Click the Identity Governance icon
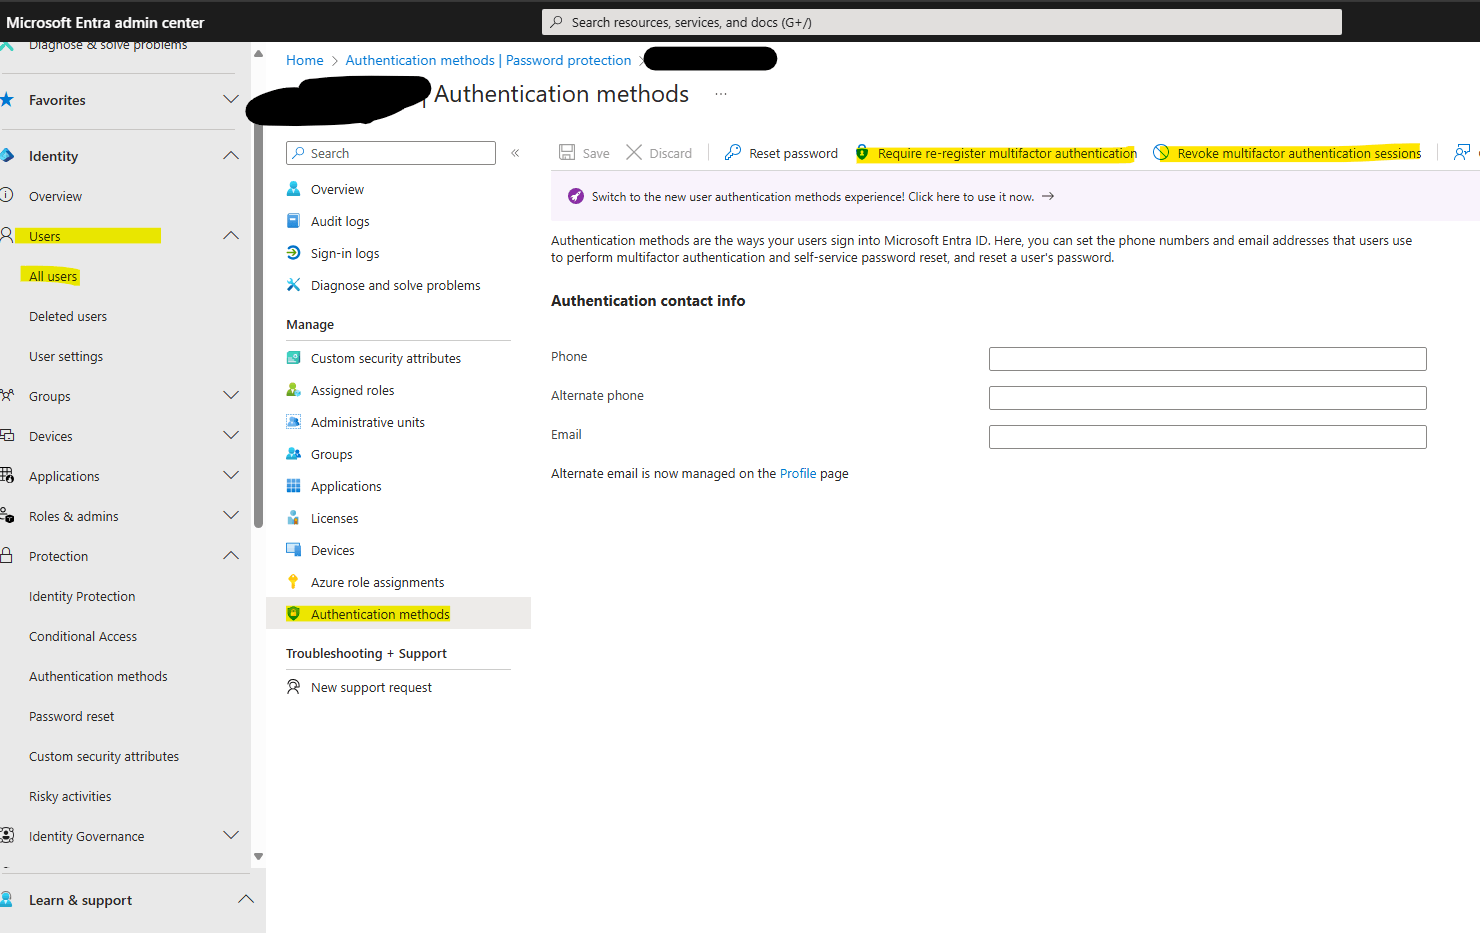Screen dimensions: 1480x933 click(x=7, y=836)
